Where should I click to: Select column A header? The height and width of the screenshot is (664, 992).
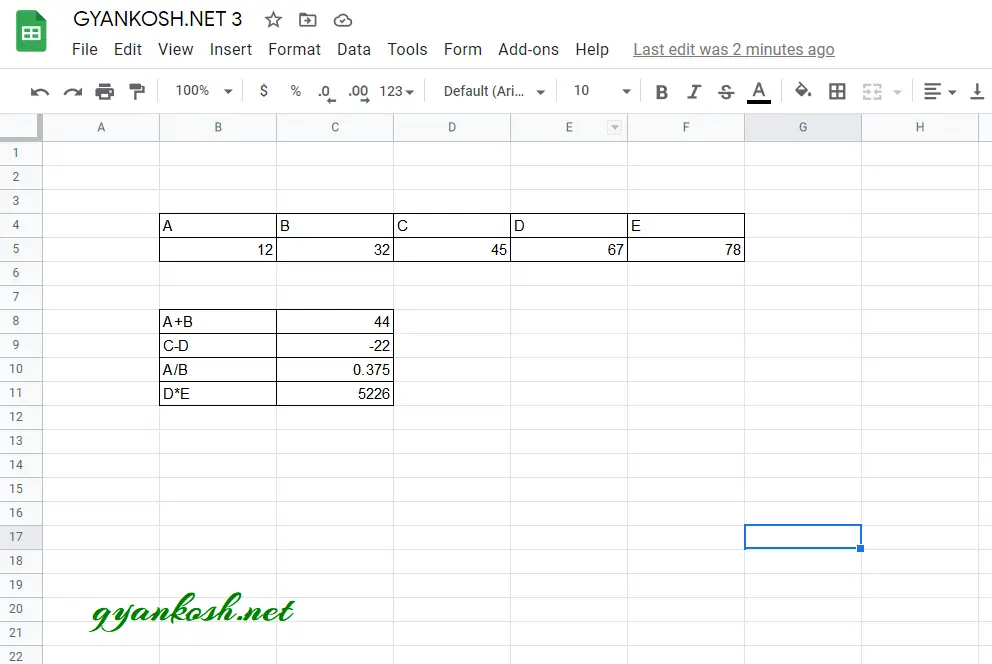(101, 127)
